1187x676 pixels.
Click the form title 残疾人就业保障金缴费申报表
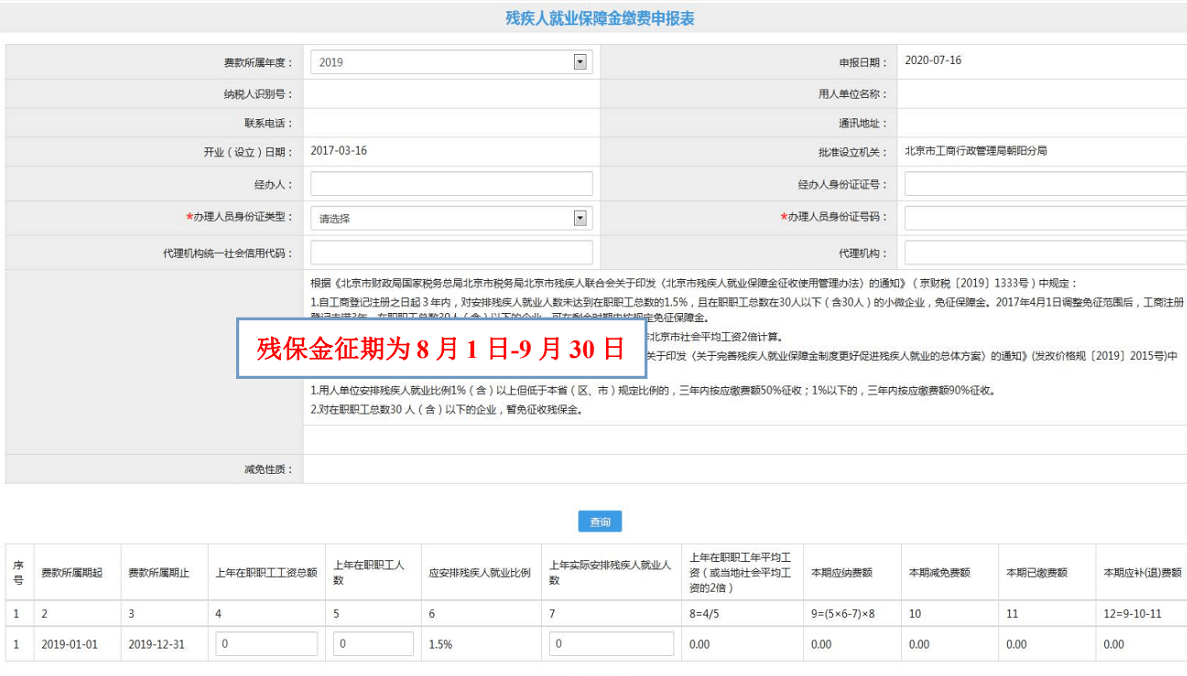(x=600, y=18)
